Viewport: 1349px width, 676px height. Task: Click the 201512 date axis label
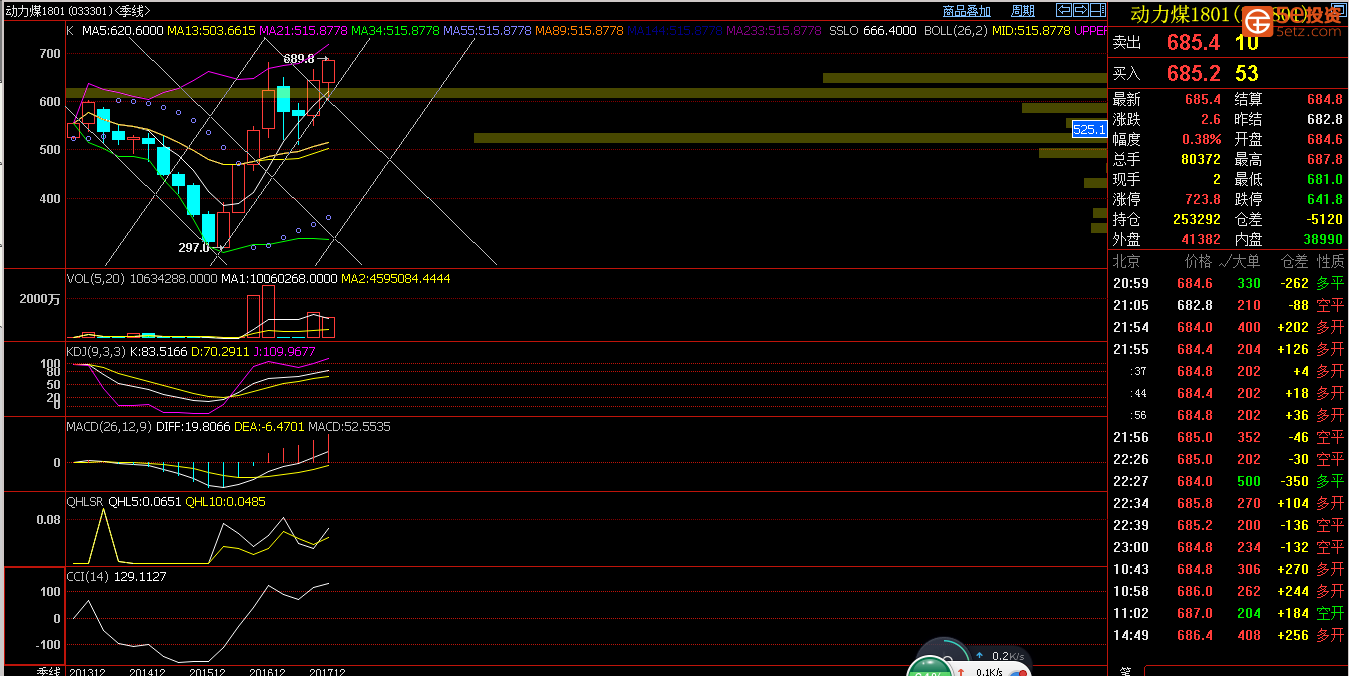[207, 672]
